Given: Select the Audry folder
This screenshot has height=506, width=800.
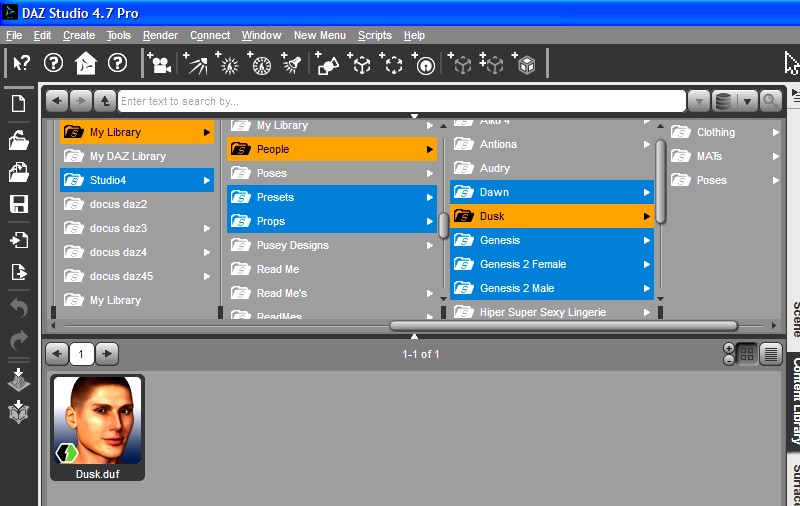Looking at the screenshot, I should pos(552,168).
